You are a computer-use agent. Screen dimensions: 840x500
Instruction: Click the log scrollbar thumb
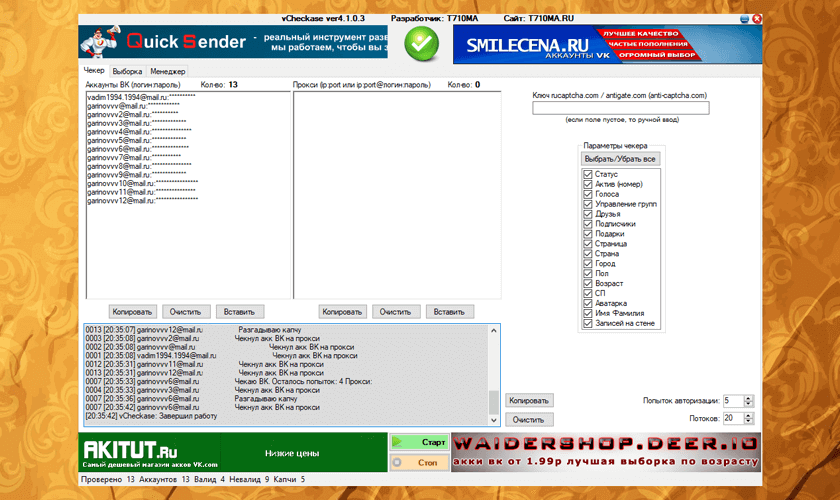[493, 402]
